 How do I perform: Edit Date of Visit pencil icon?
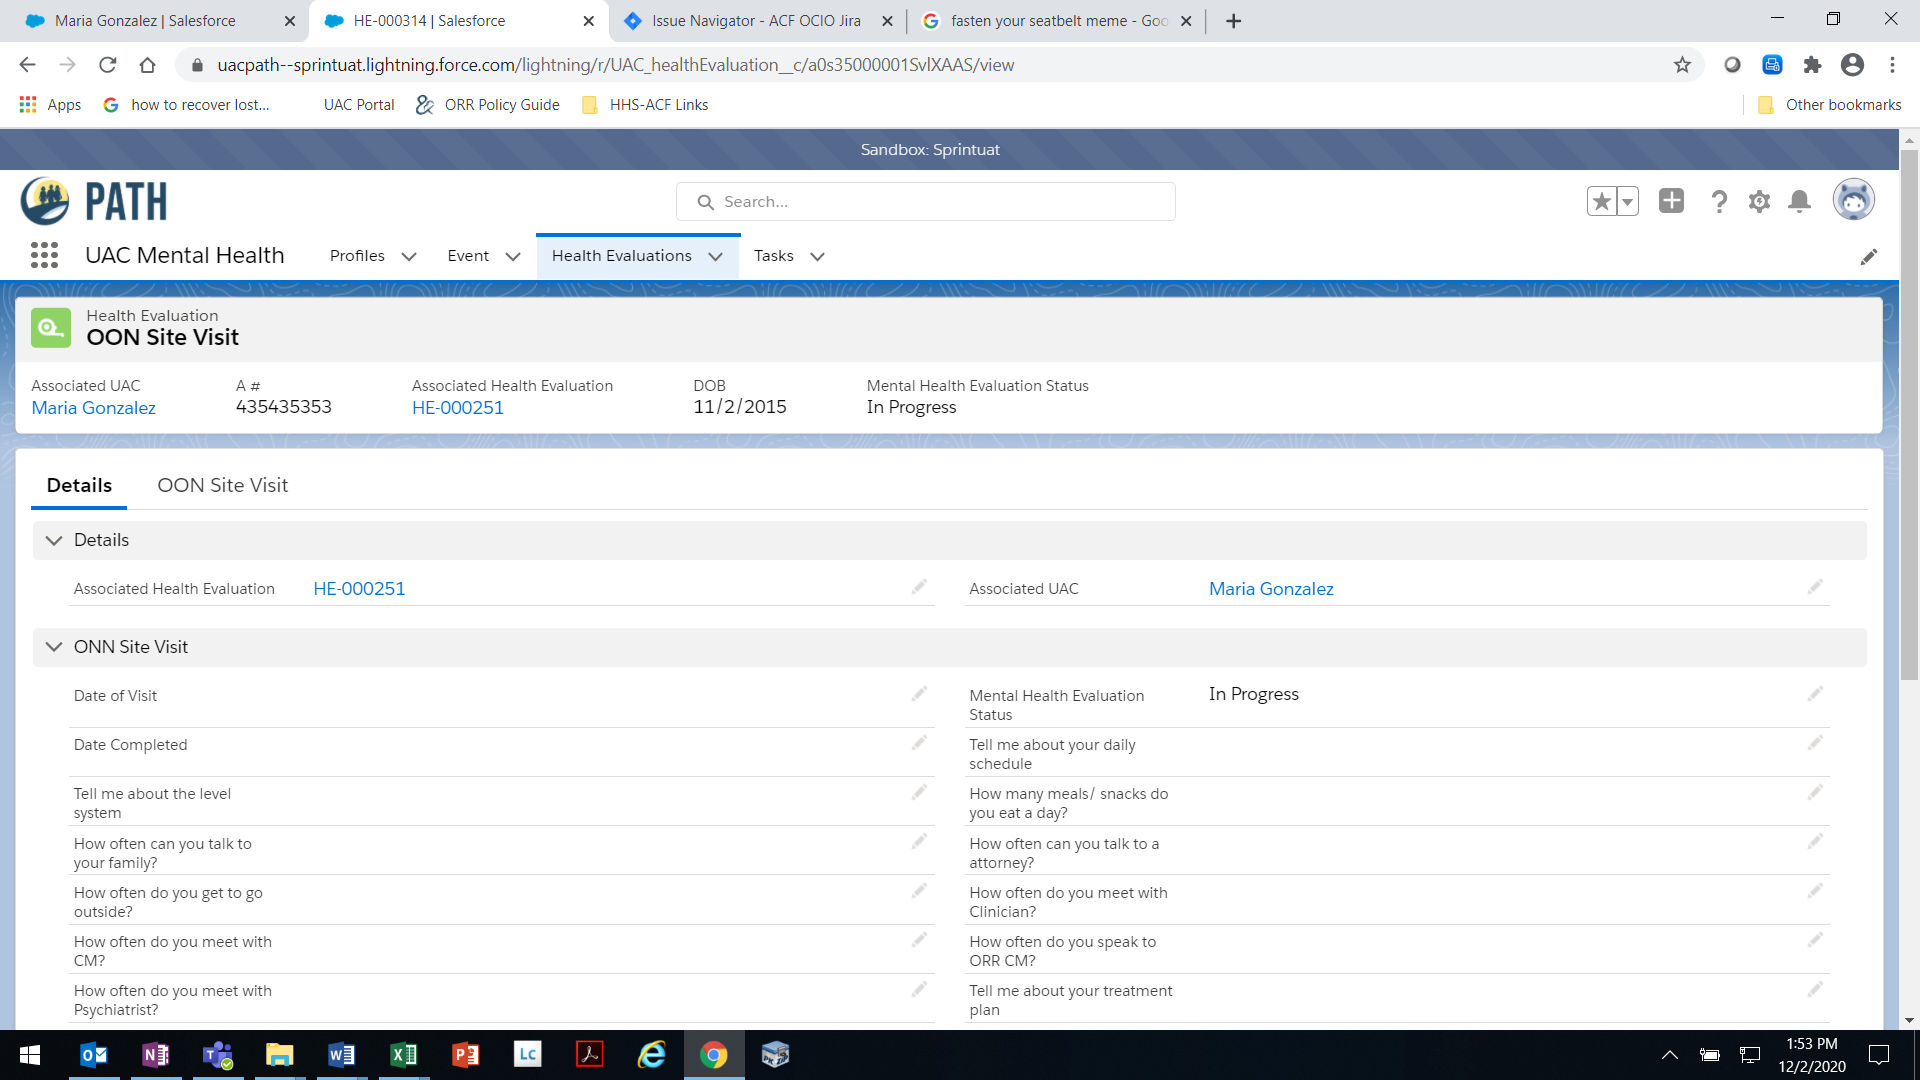(x=919, y=694)
